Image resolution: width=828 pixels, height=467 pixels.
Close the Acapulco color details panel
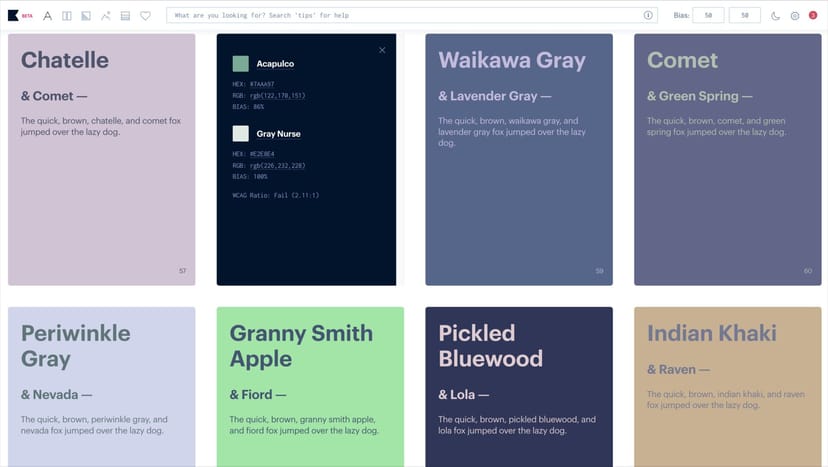coord(382,50)
